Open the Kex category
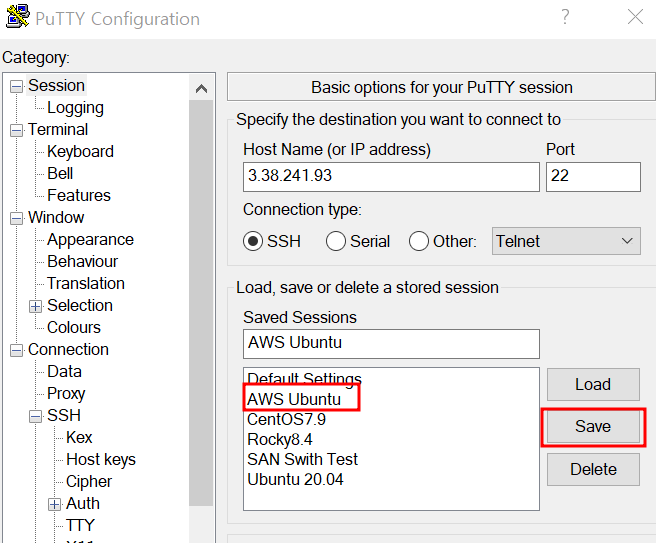This screenshot has height=543, width=656. (79, 437)
